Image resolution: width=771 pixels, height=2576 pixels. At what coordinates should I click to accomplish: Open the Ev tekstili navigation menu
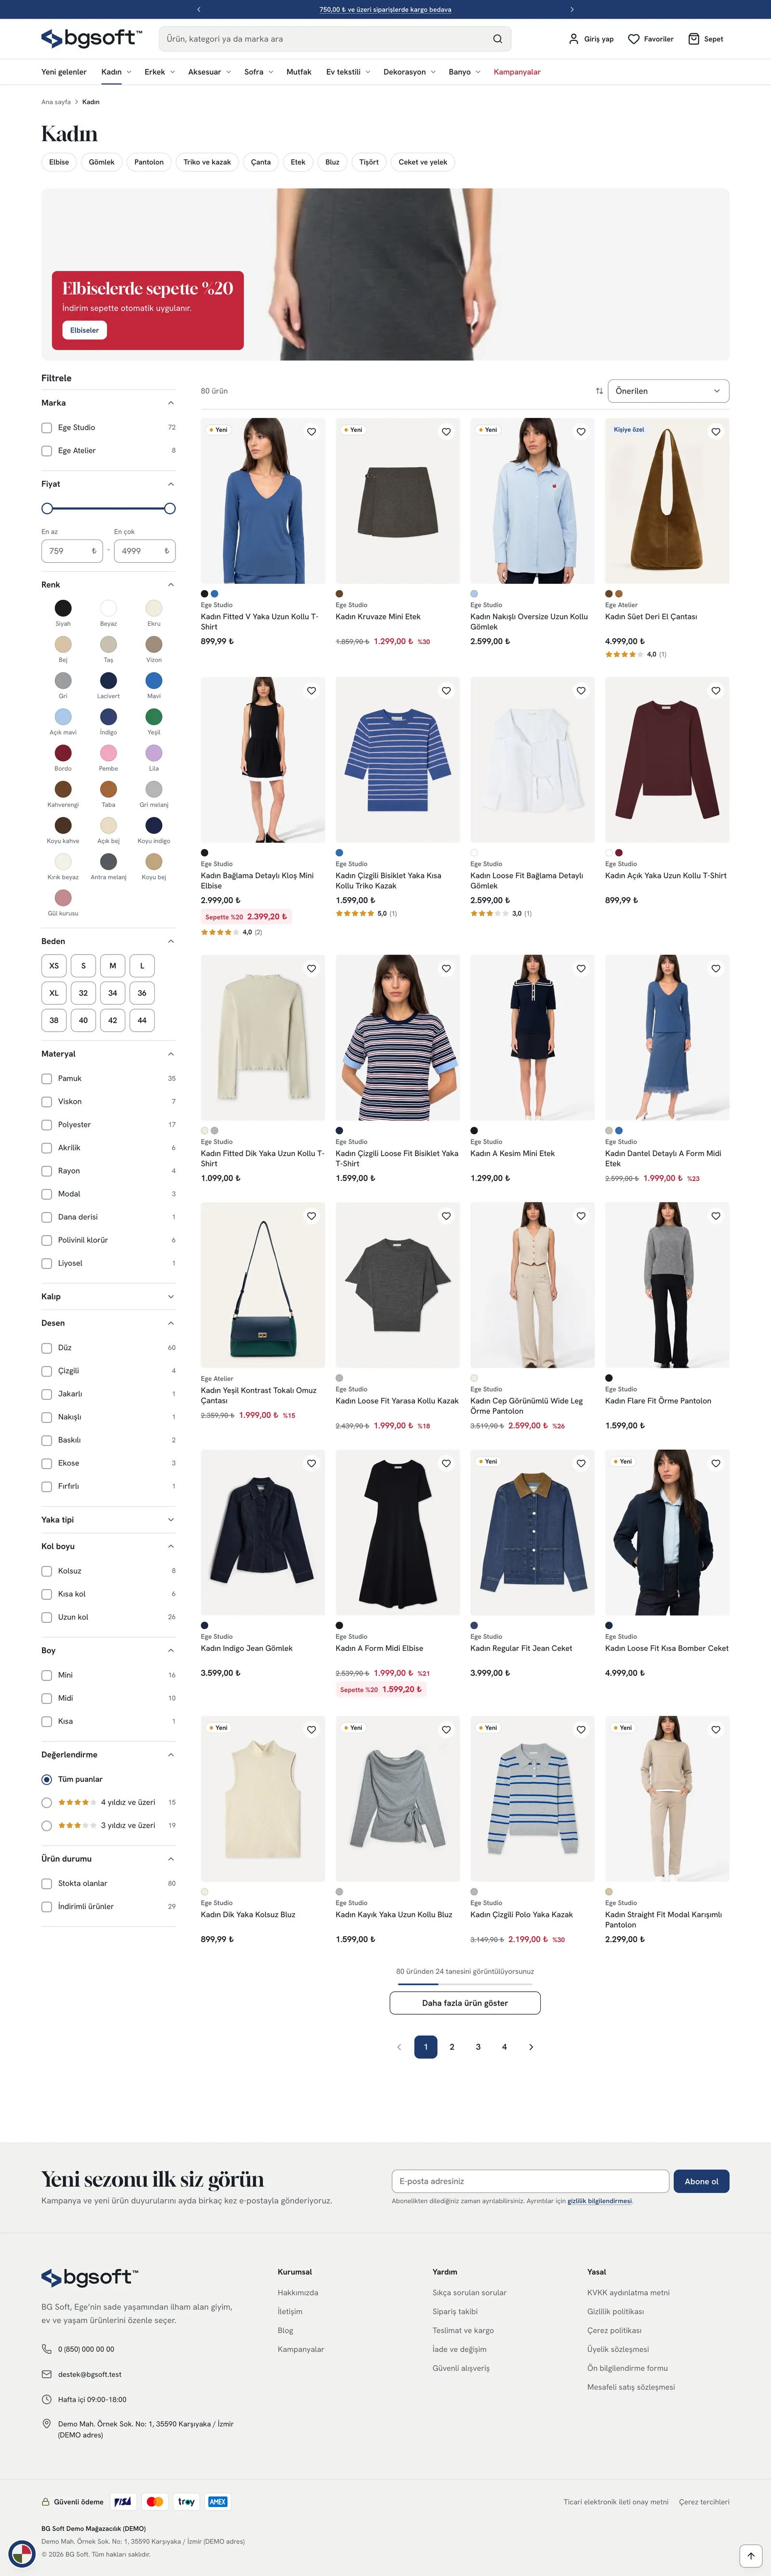coord(348,72)
